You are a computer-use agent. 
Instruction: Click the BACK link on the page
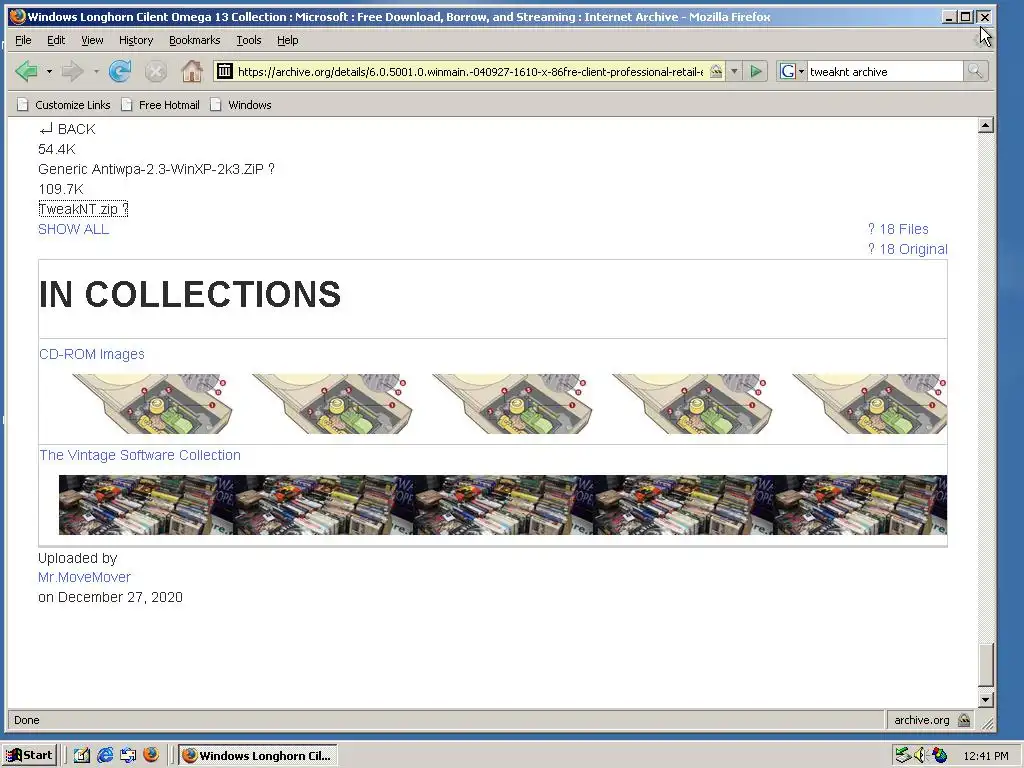(x=67, y=129)
